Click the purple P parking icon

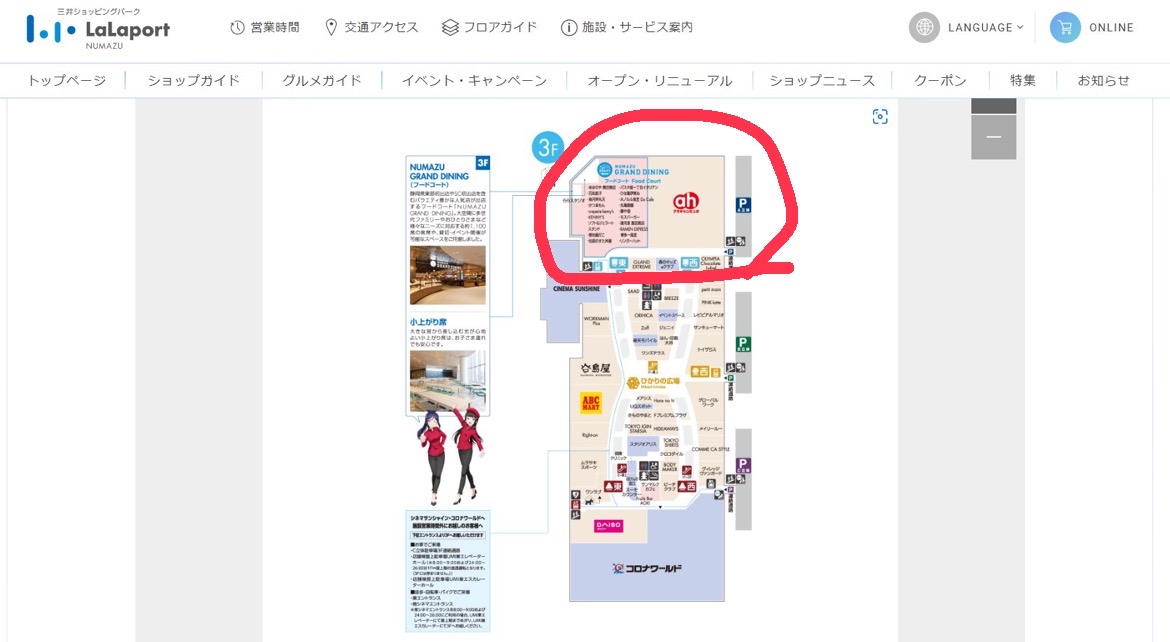[742, 465]
